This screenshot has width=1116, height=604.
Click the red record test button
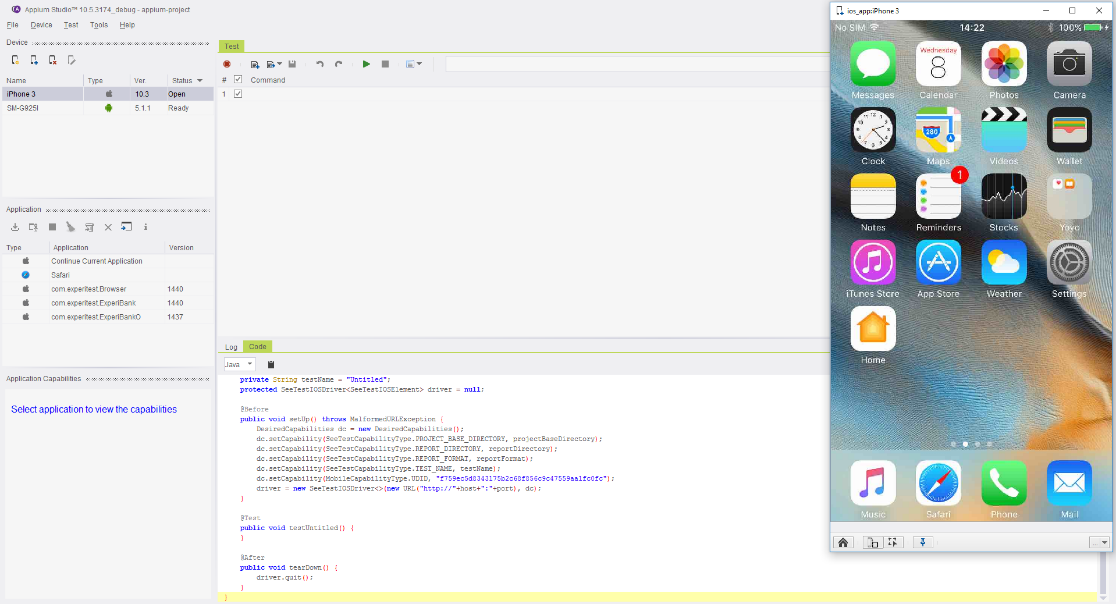[227, 64]
